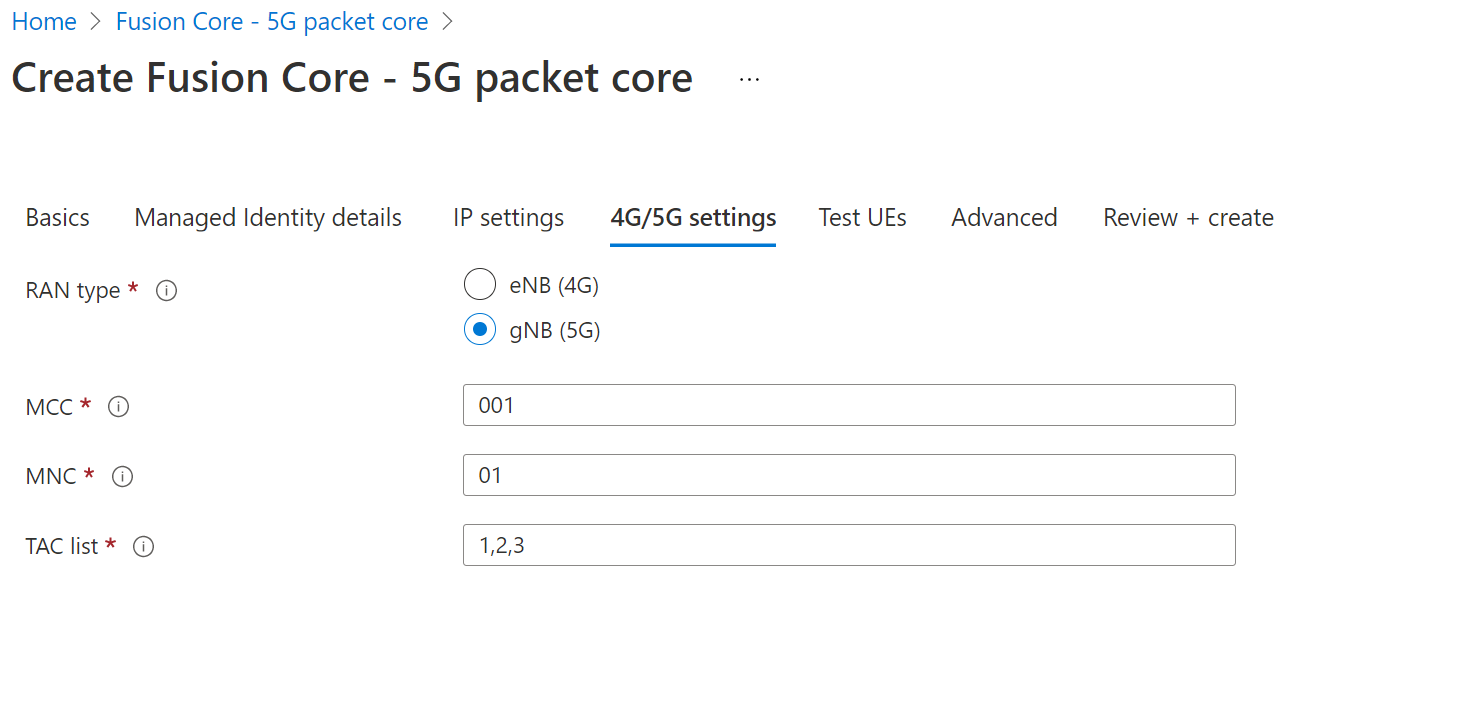Click chevron after Home breadcrumb
1465x721 pixels.
[96, 22]
